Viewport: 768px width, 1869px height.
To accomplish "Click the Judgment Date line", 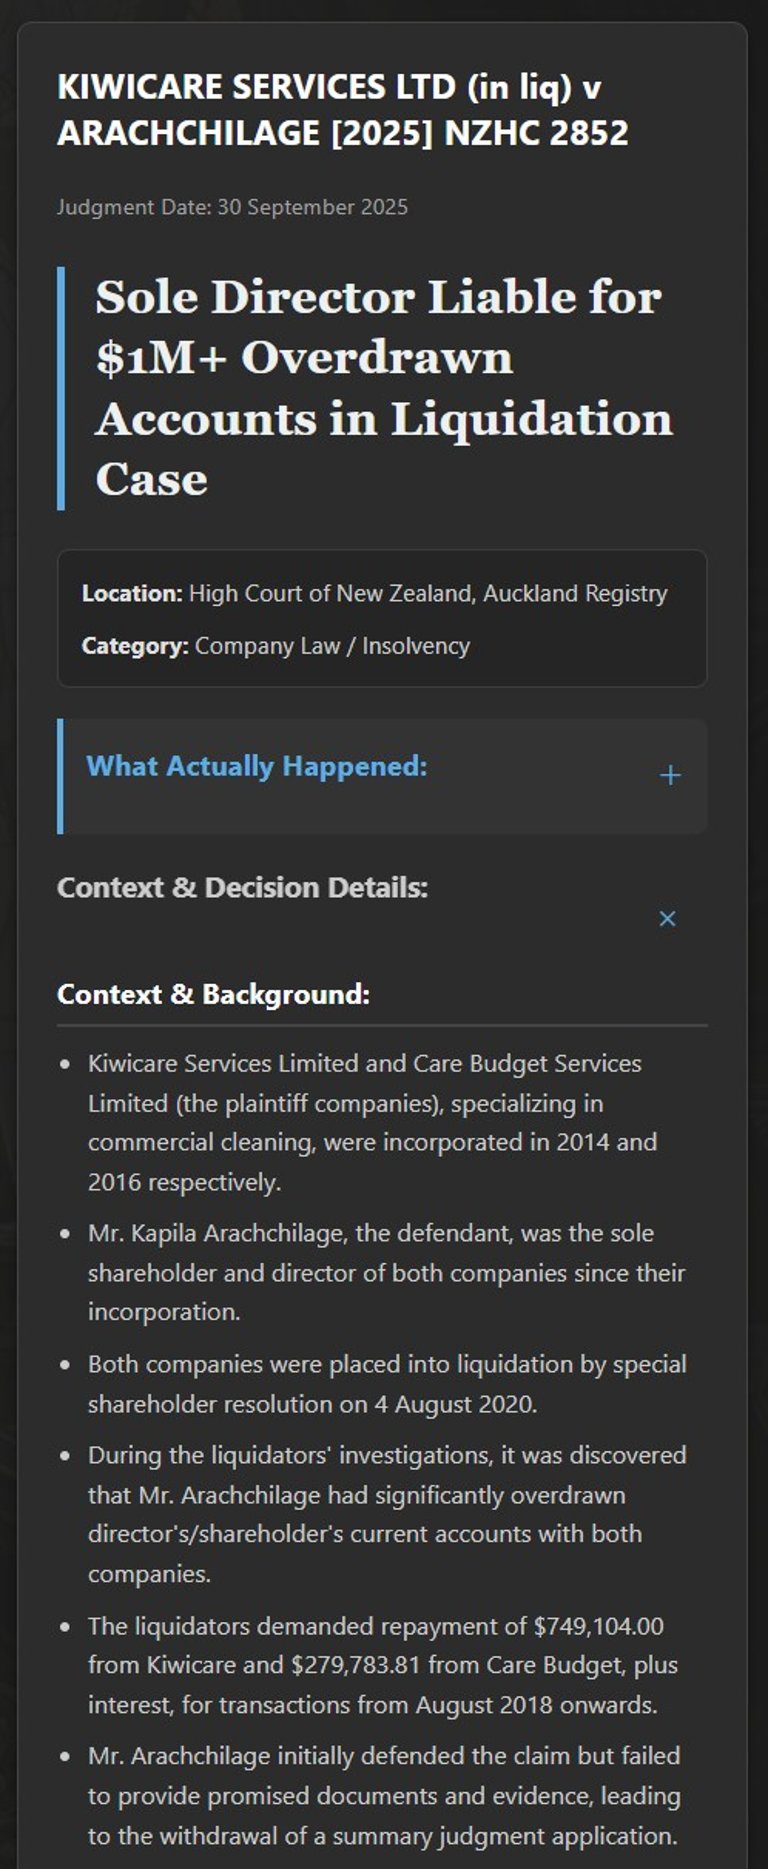I will tap(232, 207).
